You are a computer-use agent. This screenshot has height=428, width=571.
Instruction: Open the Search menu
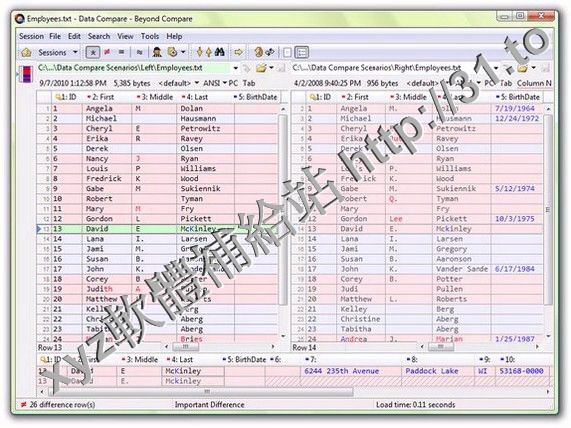[99, 36]
